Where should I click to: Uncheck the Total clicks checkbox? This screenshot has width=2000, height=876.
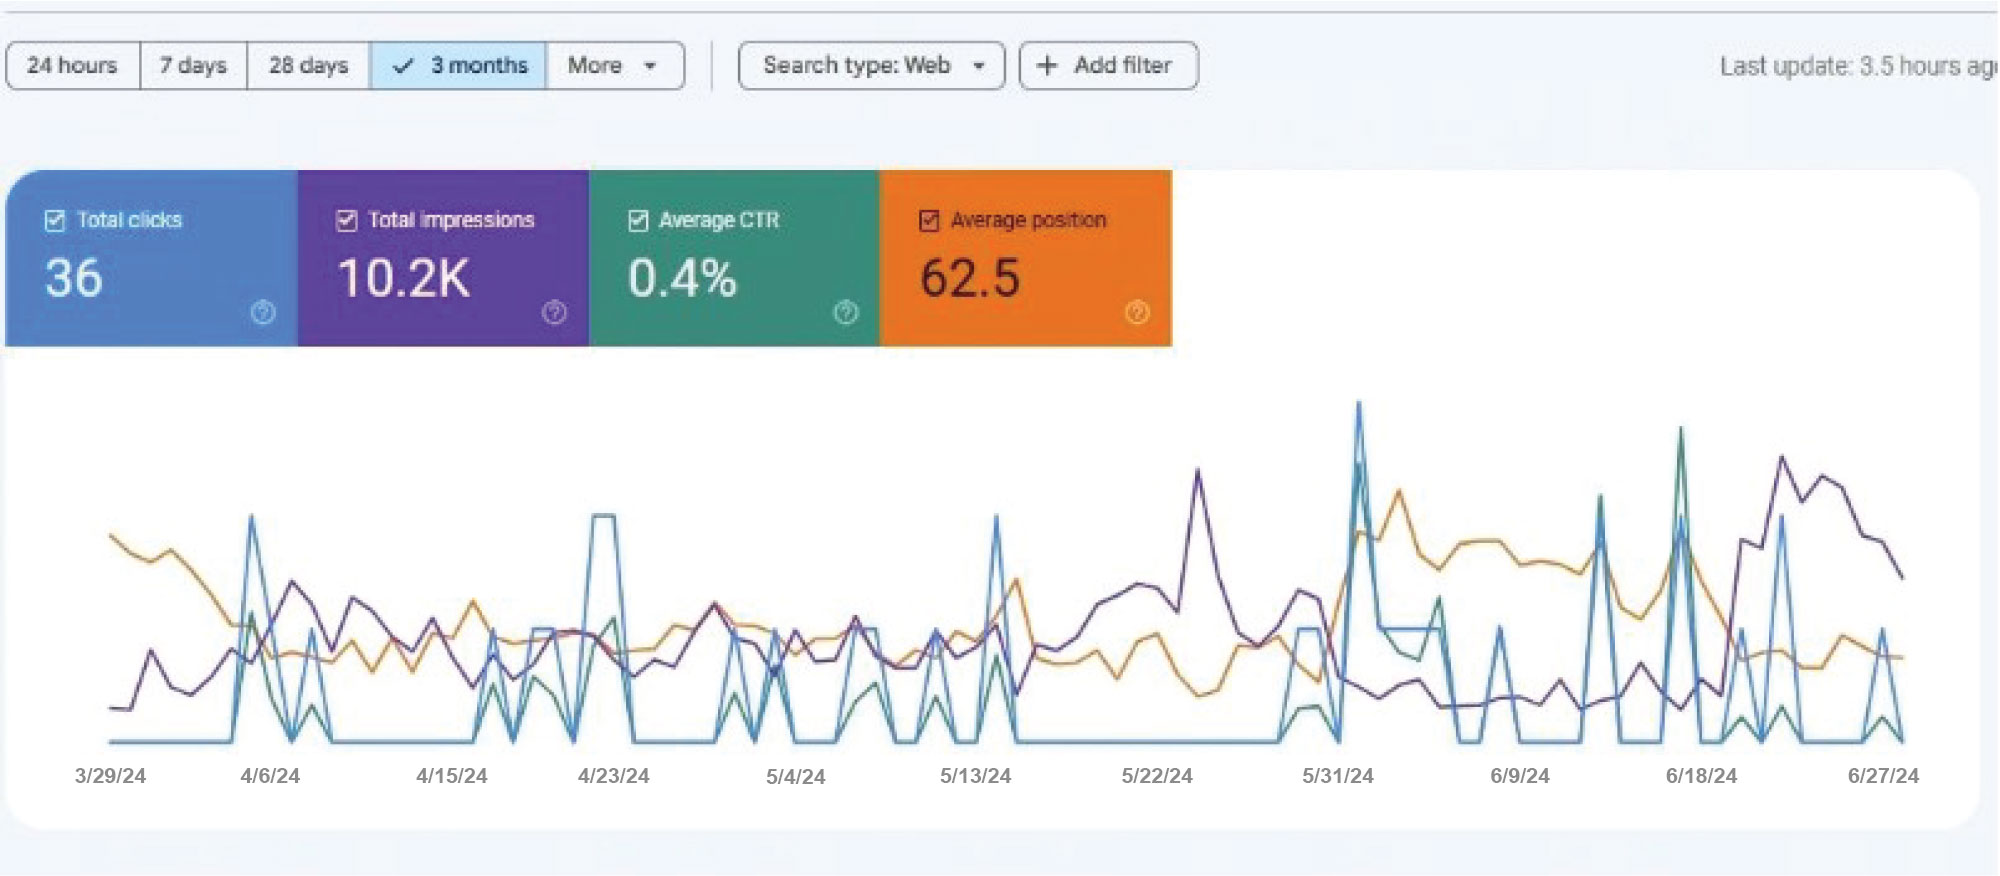tap(56, 221)
